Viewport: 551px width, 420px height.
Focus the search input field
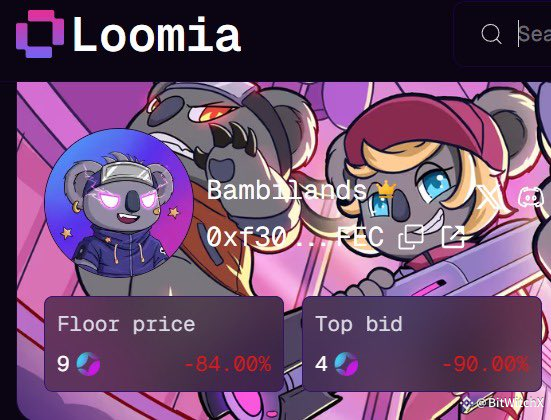click(503, 34)
